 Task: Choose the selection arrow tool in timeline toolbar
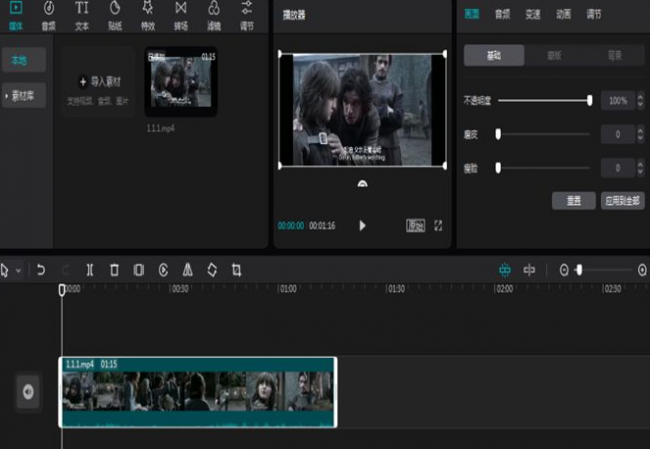point(5,270)
